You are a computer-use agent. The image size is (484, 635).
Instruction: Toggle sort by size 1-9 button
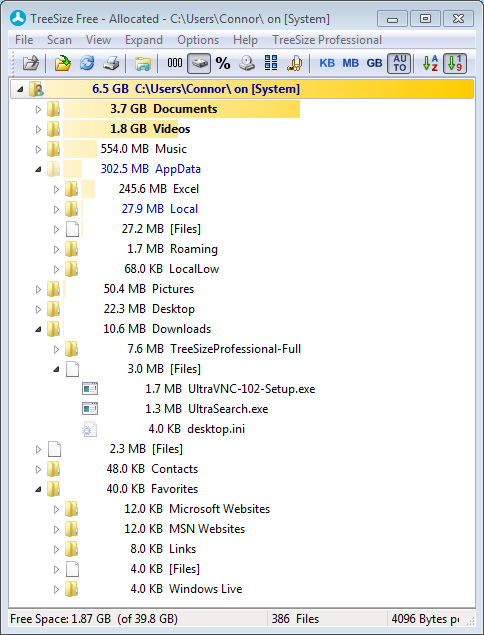tap(455, 64)
